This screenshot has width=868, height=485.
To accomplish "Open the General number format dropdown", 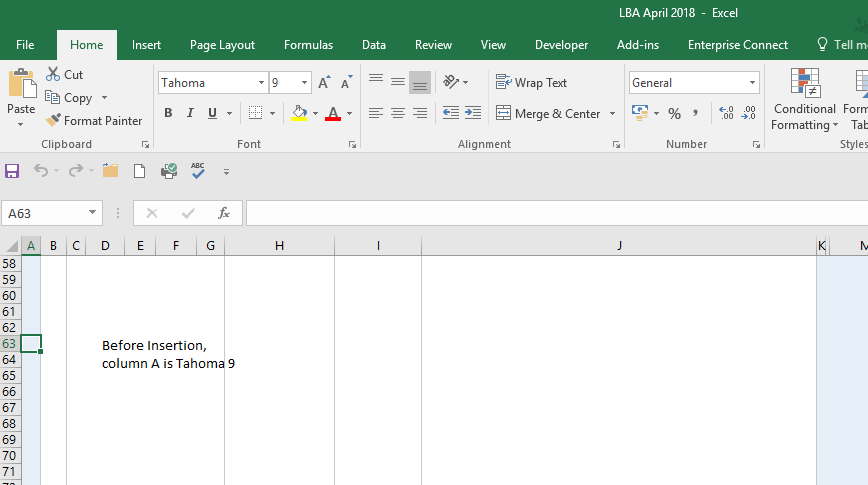I will click(x=752, y=82).
